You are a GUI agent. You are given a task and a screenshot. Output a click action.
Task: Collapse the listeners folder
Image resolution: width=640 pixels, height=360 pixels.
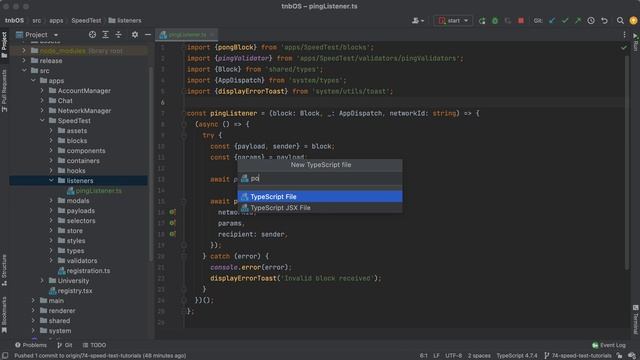pyautogui.click(x=51, y=180)
